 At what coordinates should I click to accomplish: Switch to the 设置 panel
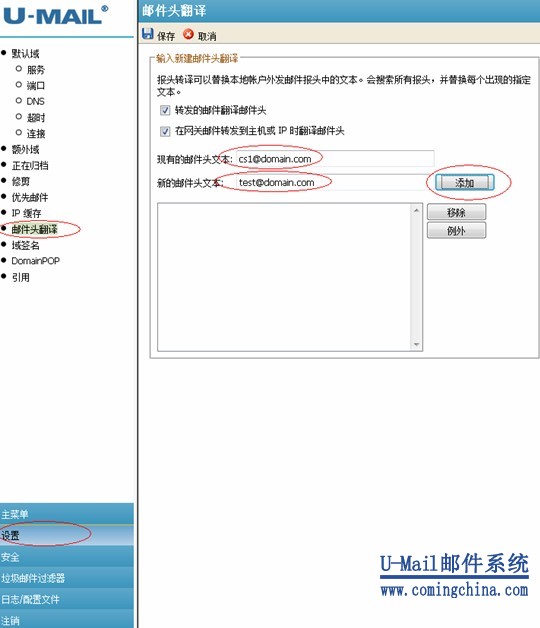(67, 535)
